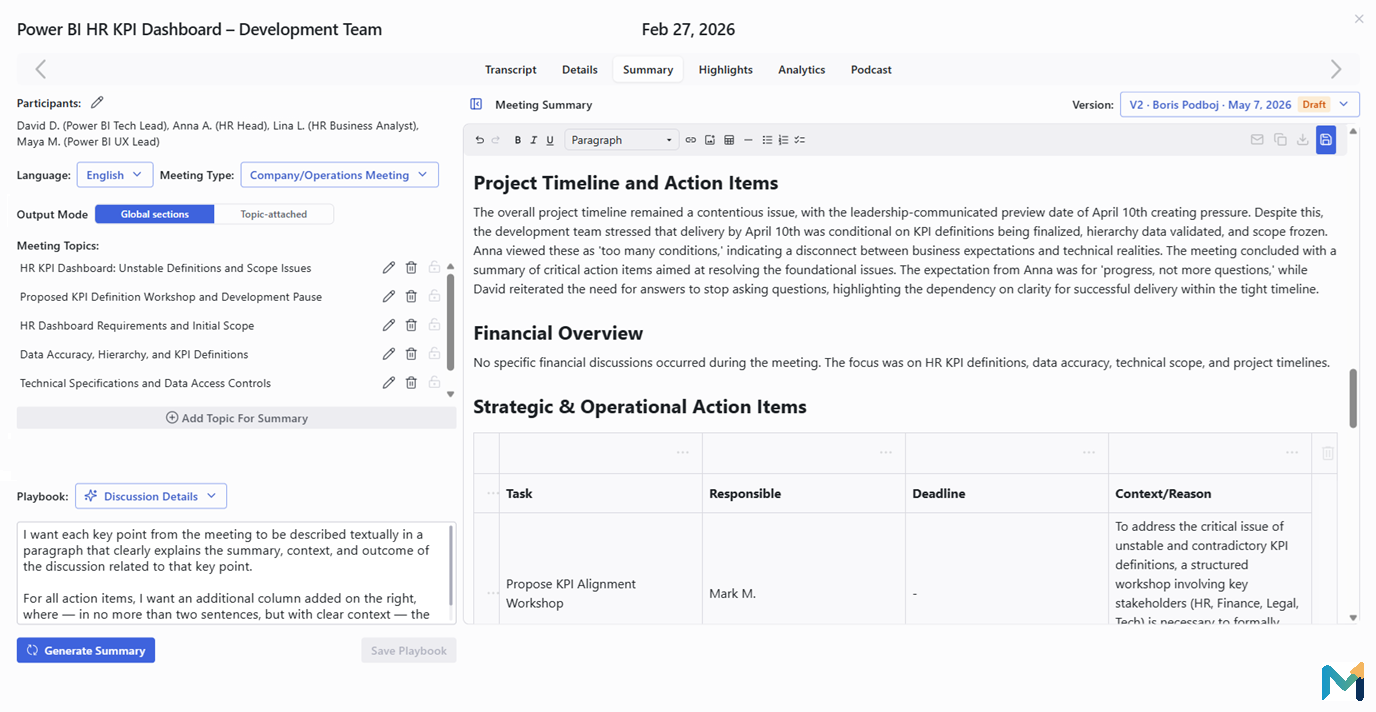Select Topic-attached output mode
1376x712 pixels.
(274, 214)
